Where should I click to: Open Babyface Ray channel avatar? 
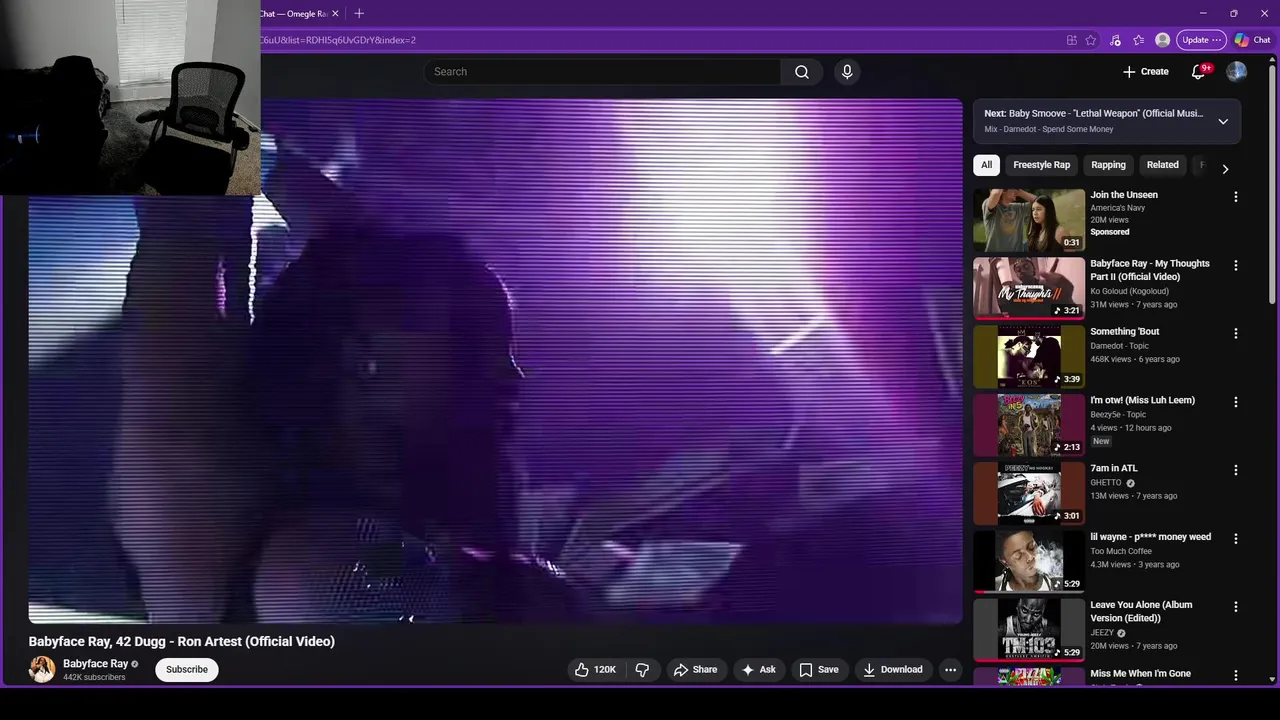(42, 669)
